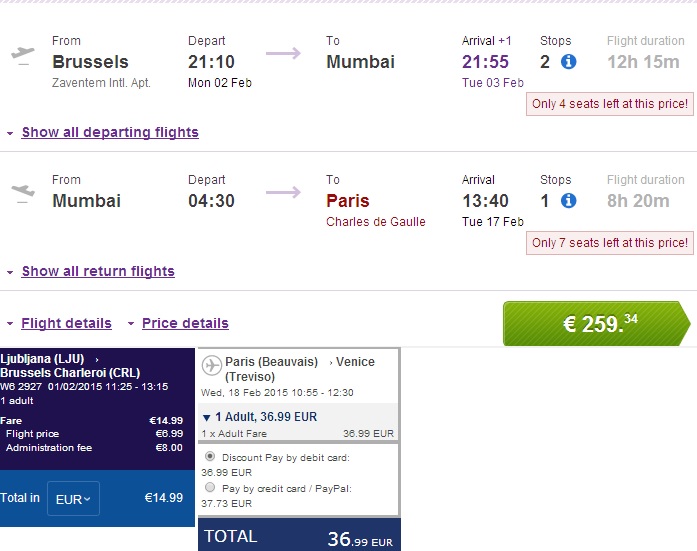Click the return flight airplane icon
The image size is (697, 551).
pos(22,191)
